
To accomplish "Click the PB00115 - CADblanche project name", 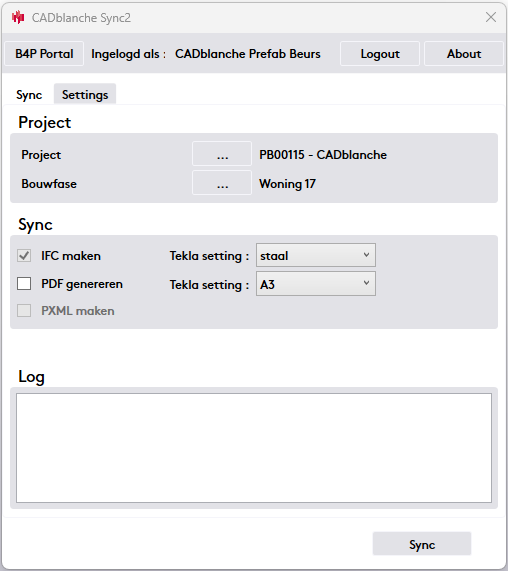I will (323, 155).
